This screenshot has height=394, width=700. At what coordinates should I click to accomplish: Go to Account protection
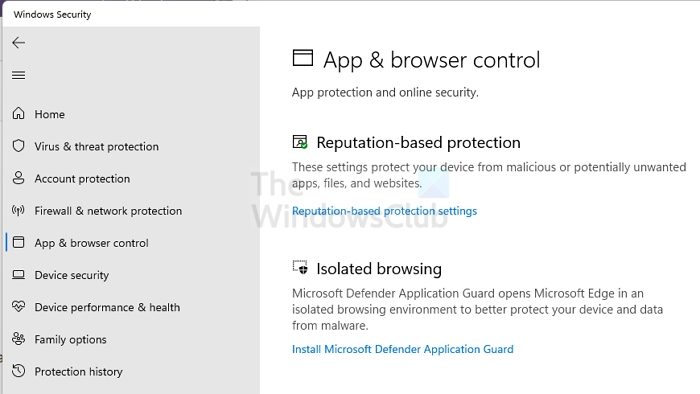(x=82, y=178)
